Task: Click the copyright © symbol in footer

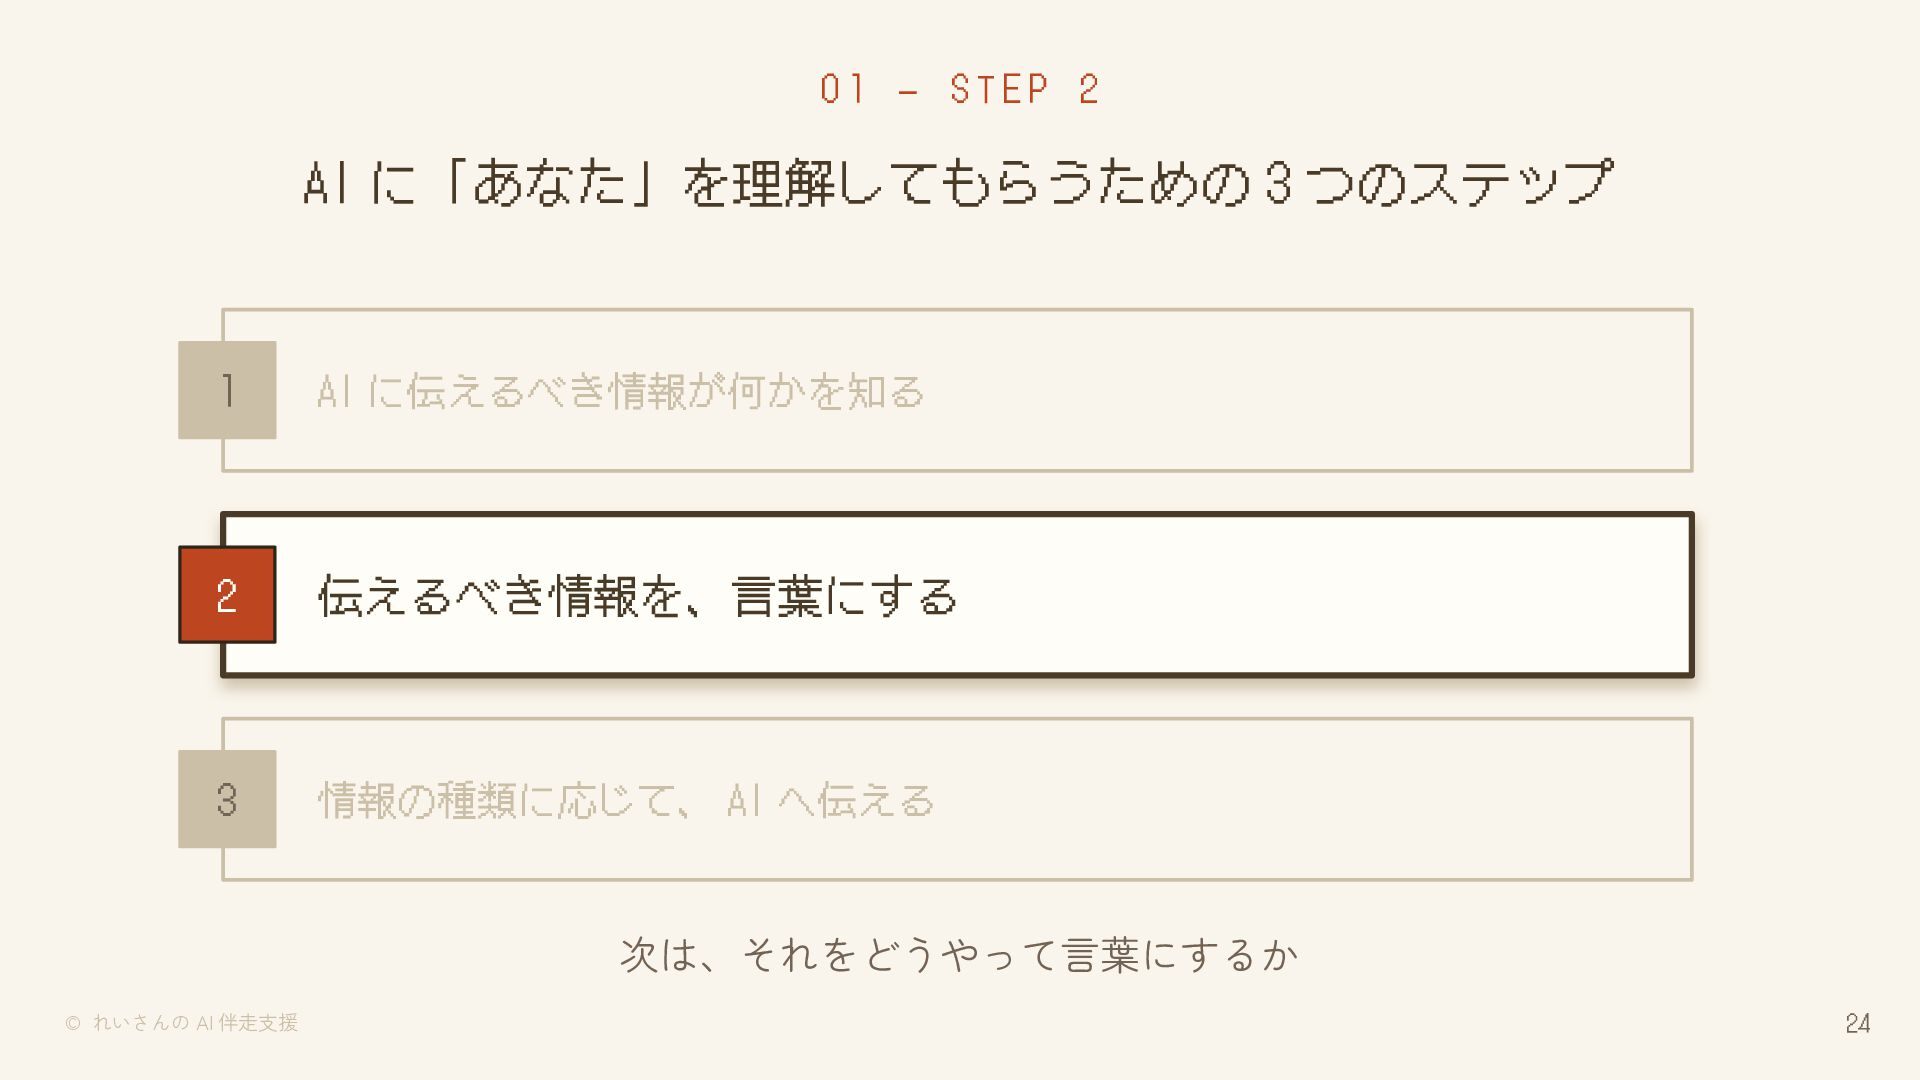Action: tap(73, 1023)
